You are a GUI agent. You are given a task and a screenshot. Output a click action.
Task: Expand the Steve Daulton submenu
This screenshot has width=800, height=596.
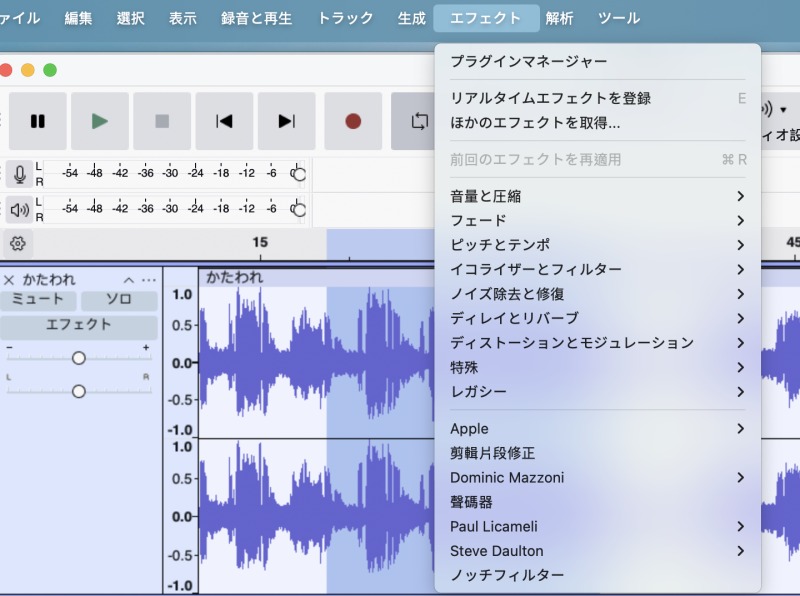click(x=597, y=552)
